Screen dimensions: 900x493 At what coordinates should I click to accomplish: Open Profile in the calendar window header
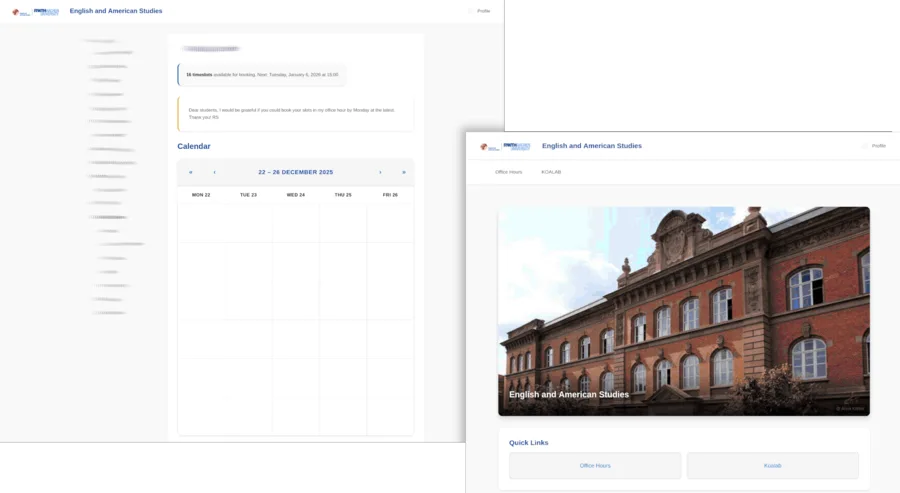click(483, 11)
